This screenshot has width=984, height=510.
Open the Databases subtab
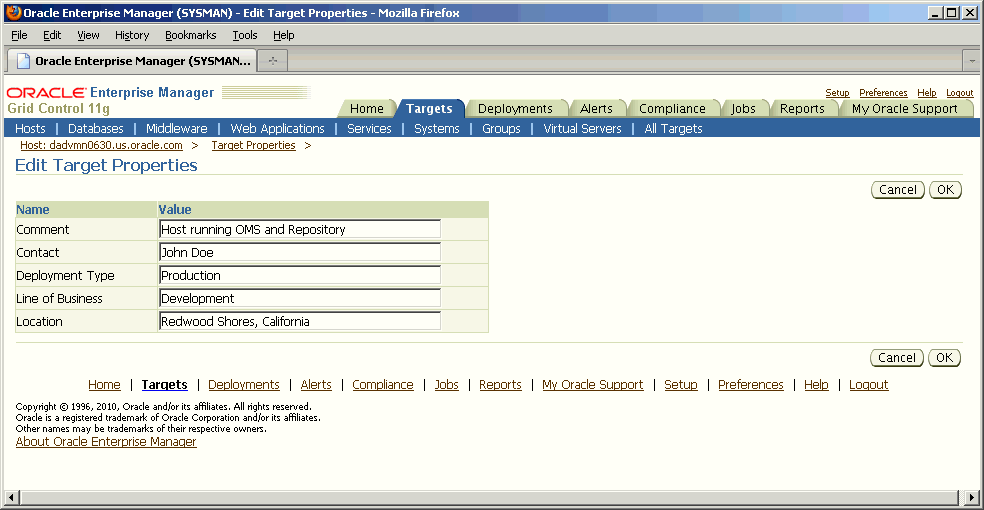[95, 129]
